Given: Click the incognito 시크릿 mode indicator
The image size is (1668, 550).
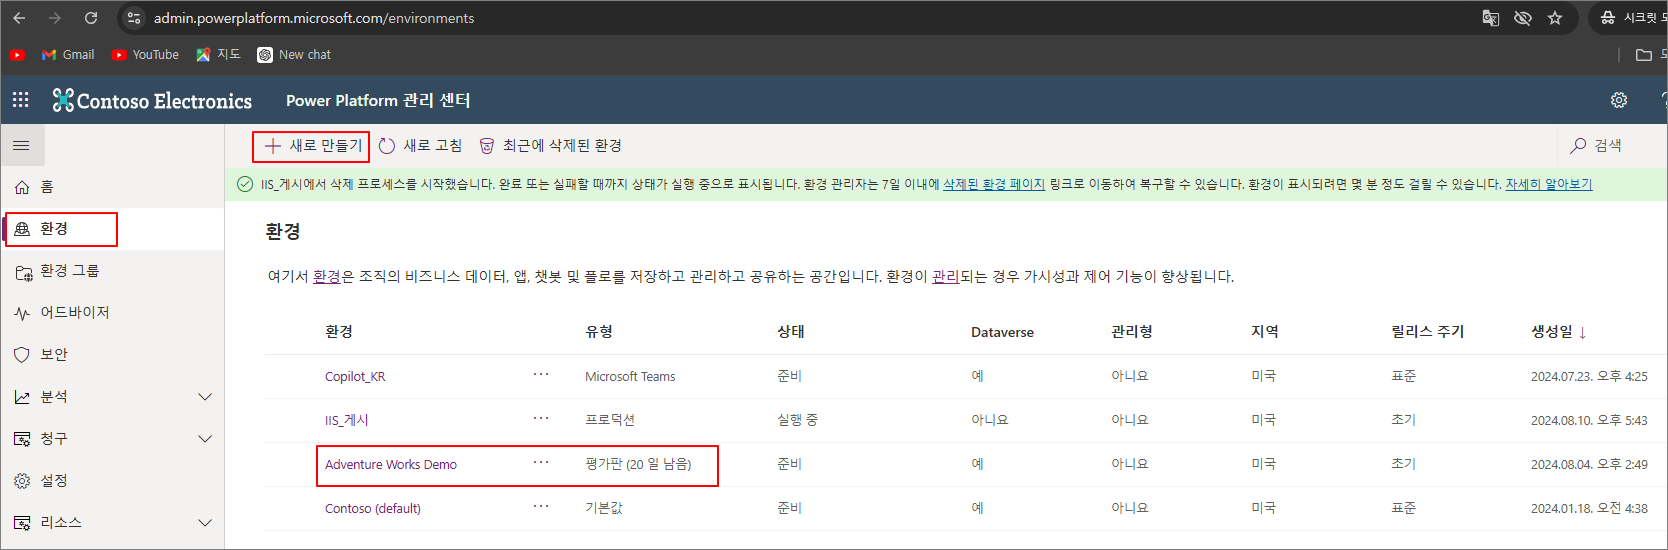Looking at the screenshot, I should [1632, 18].
